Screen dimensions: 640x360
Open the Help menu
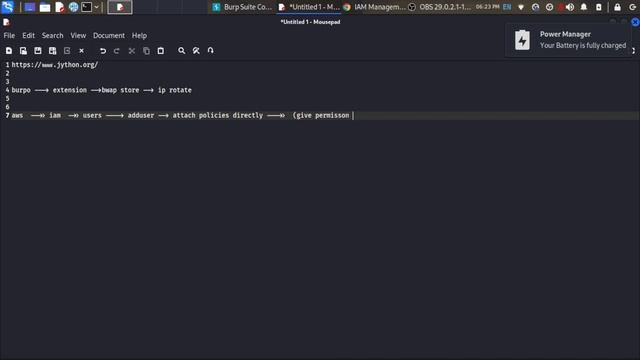coord(139,36)
